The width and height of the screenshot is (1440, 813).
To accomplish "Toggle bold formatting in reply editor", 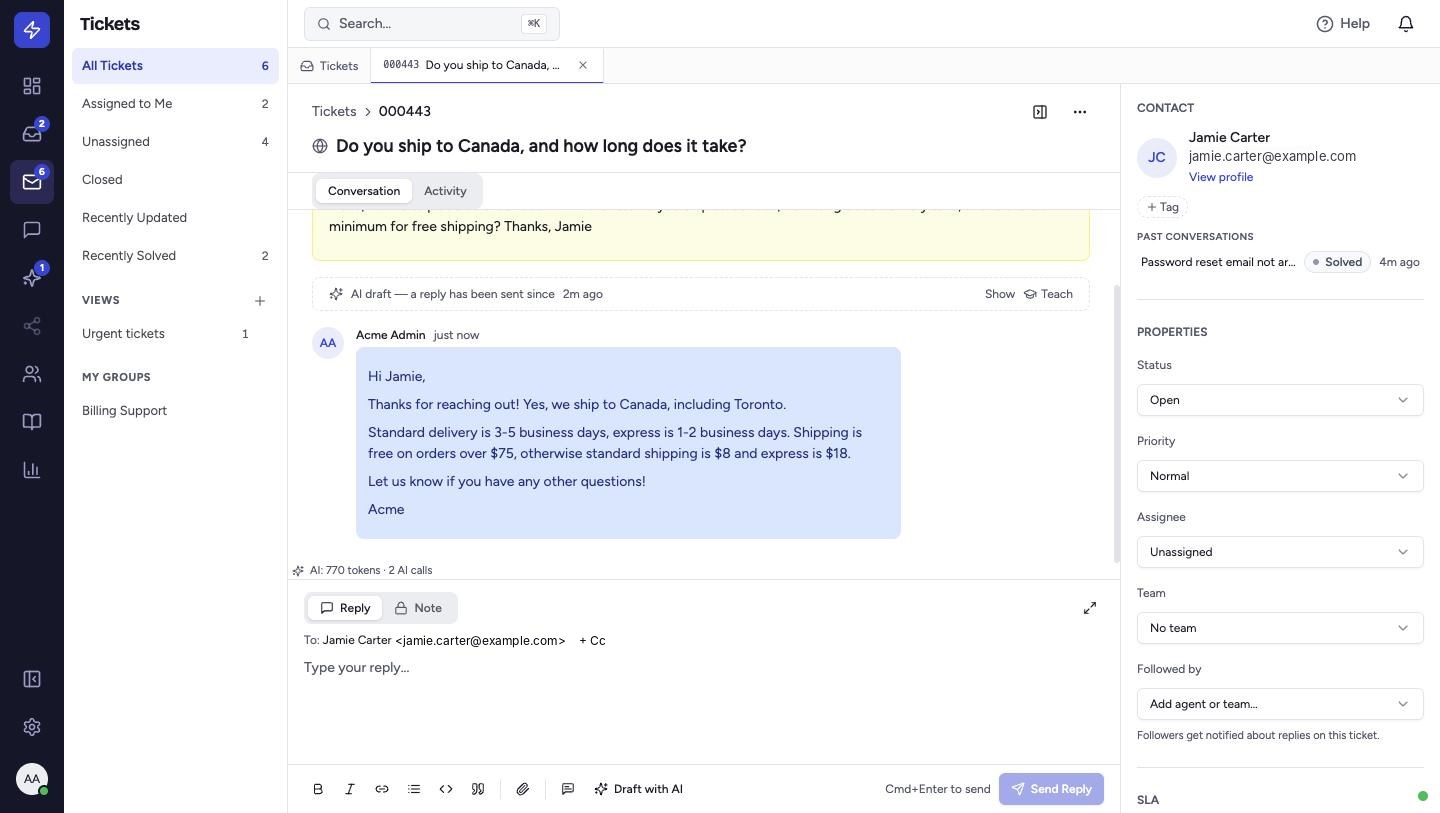I will click(318, 789).
